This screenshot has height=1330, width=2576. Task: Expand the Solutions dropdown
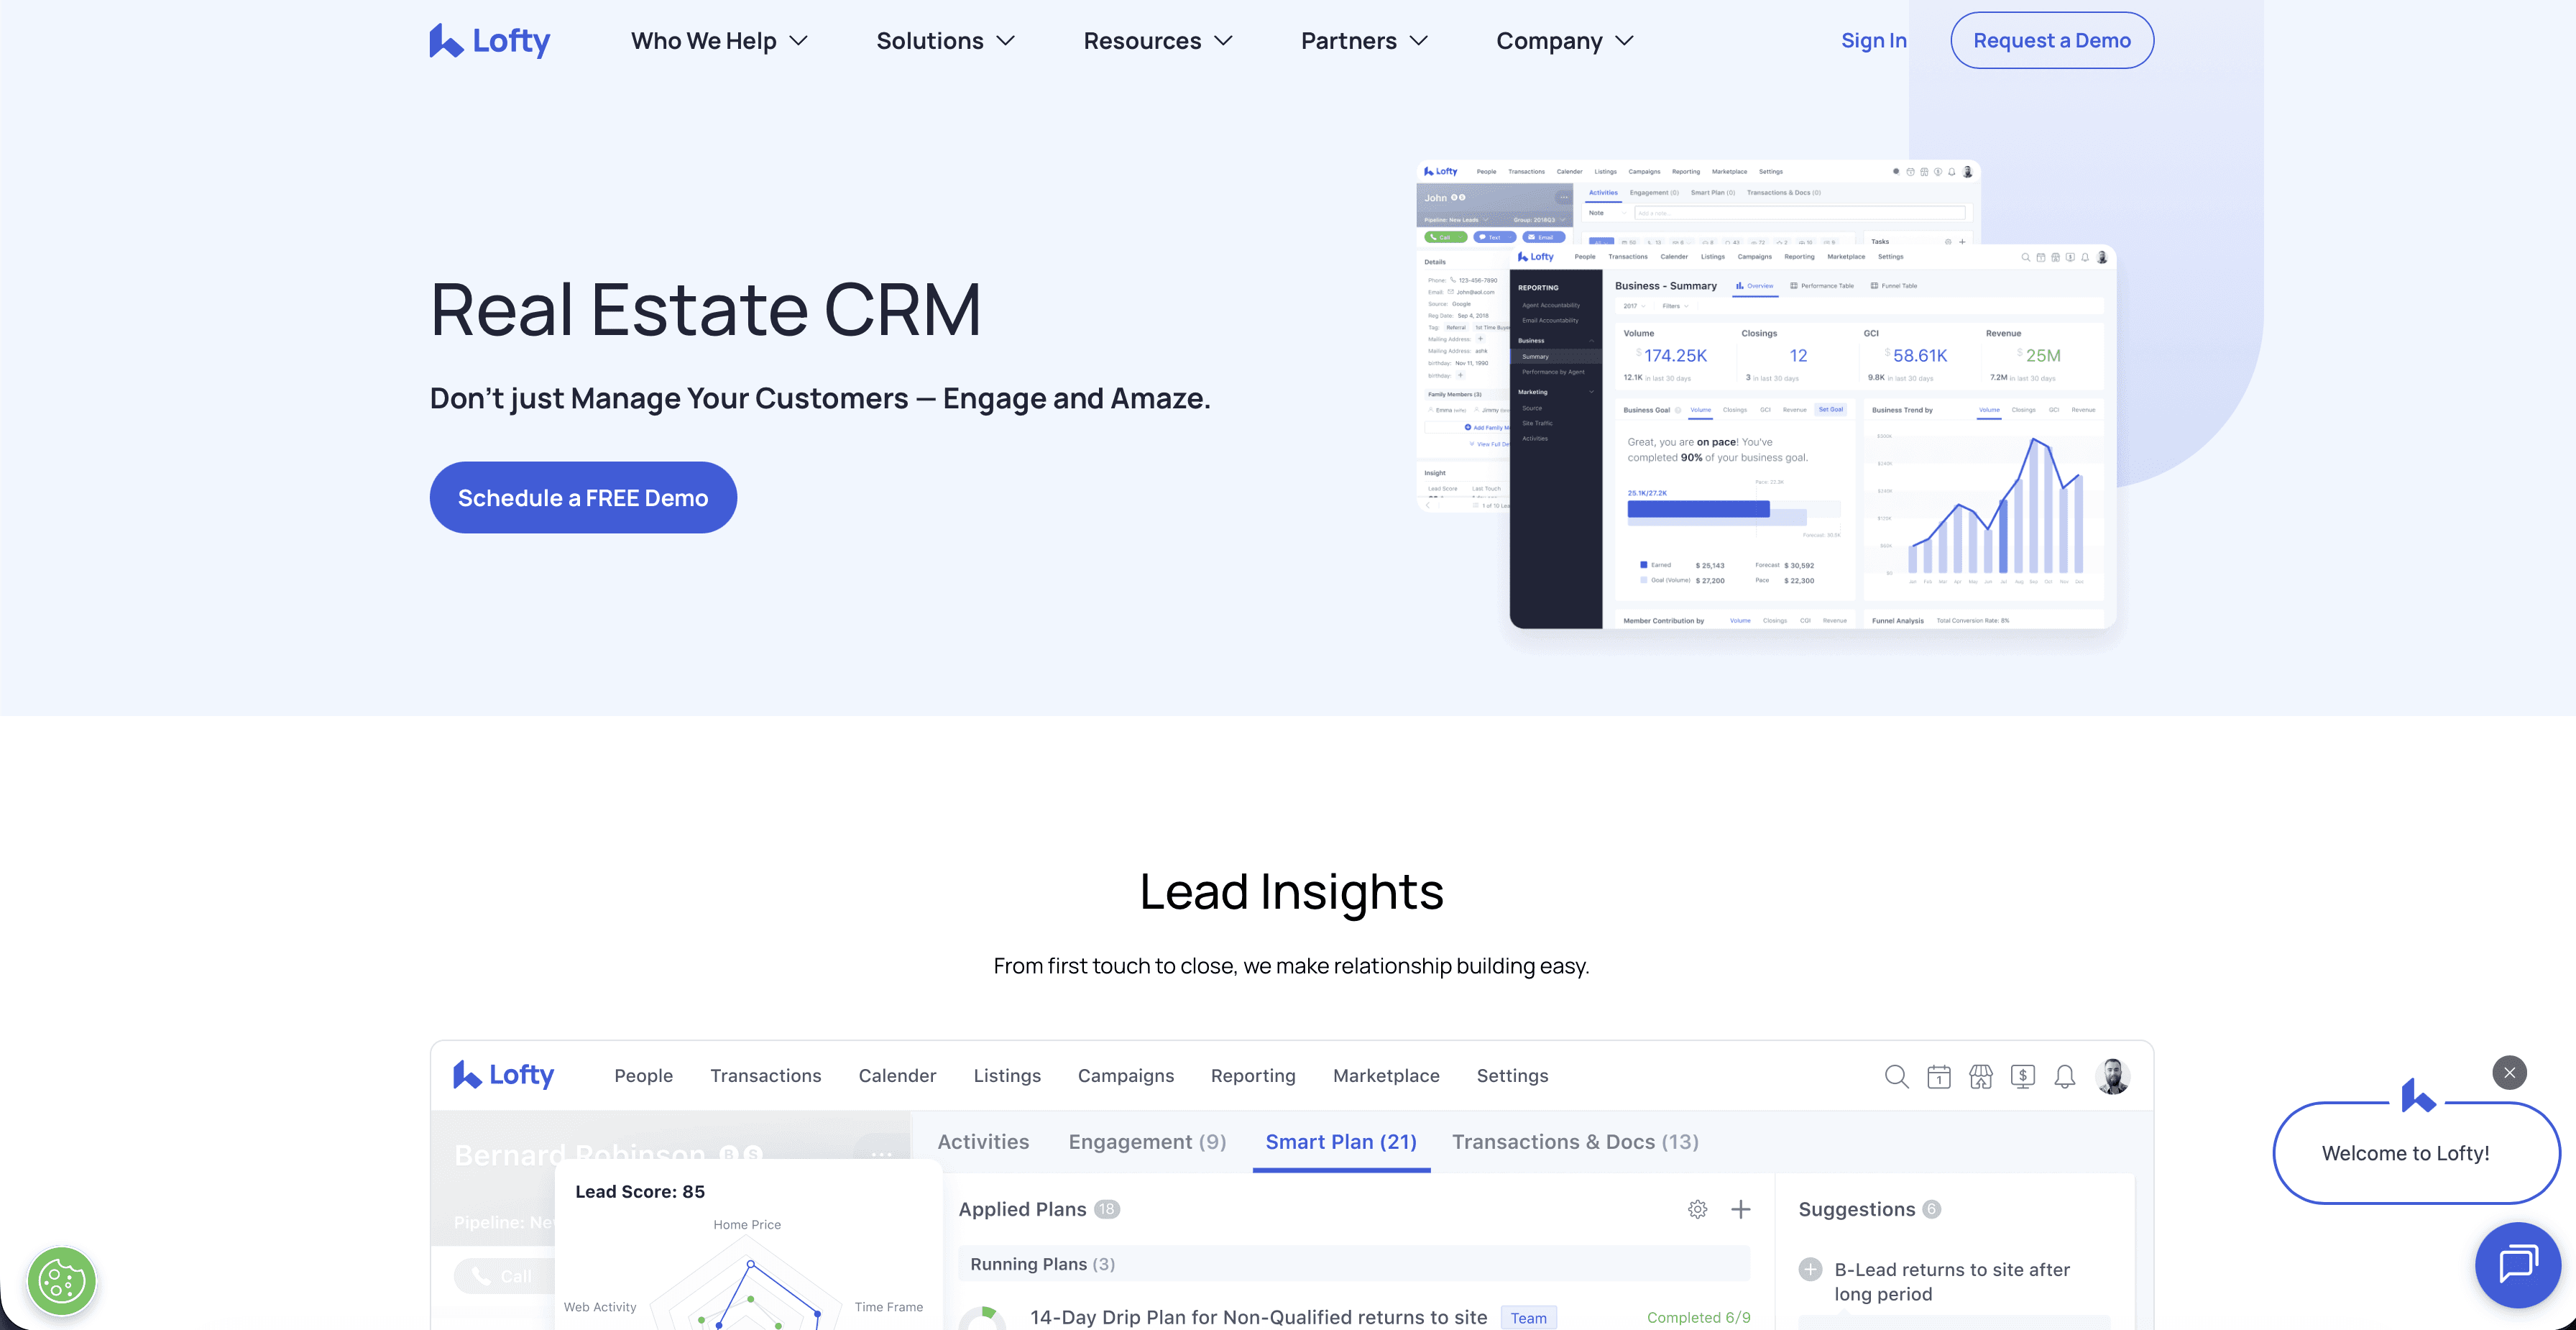click(945, 41)
